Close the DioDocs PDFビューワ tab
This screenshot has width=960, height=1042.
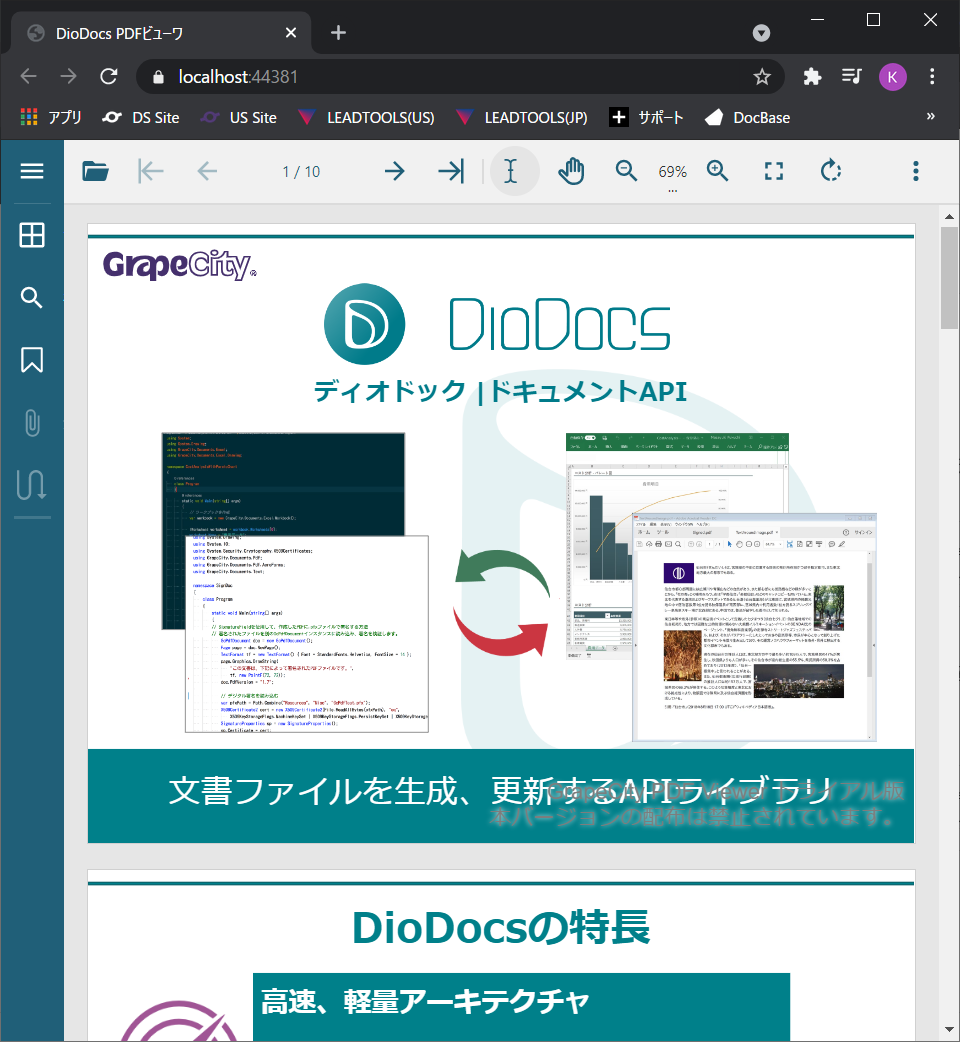290,33
